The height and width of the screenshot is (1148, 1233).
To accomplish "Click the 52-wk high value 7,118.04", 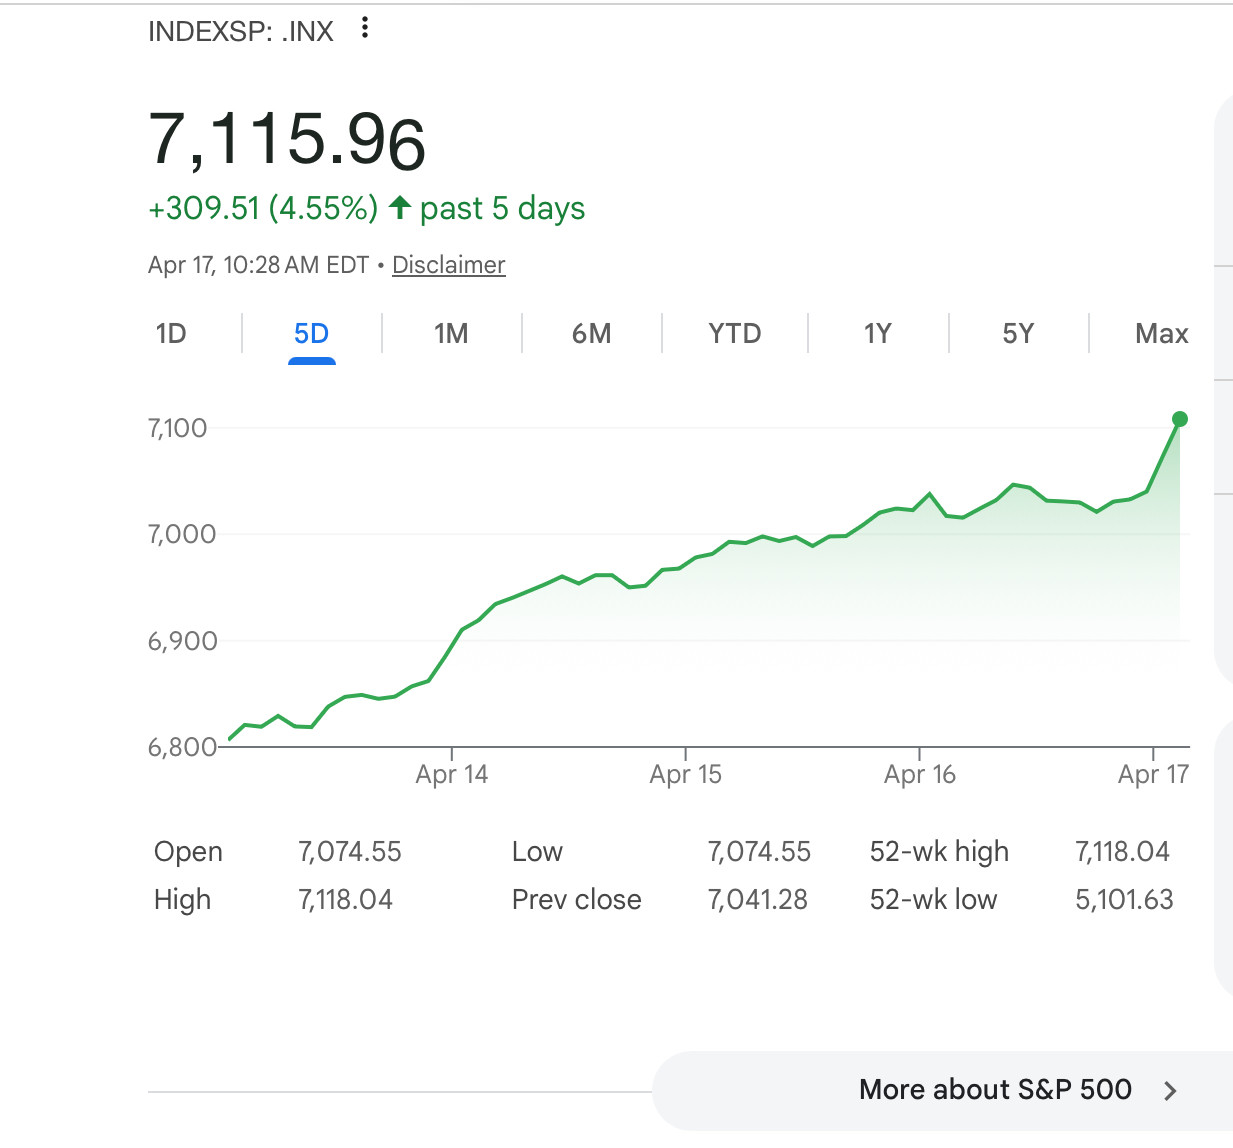I will point(1122,852).
